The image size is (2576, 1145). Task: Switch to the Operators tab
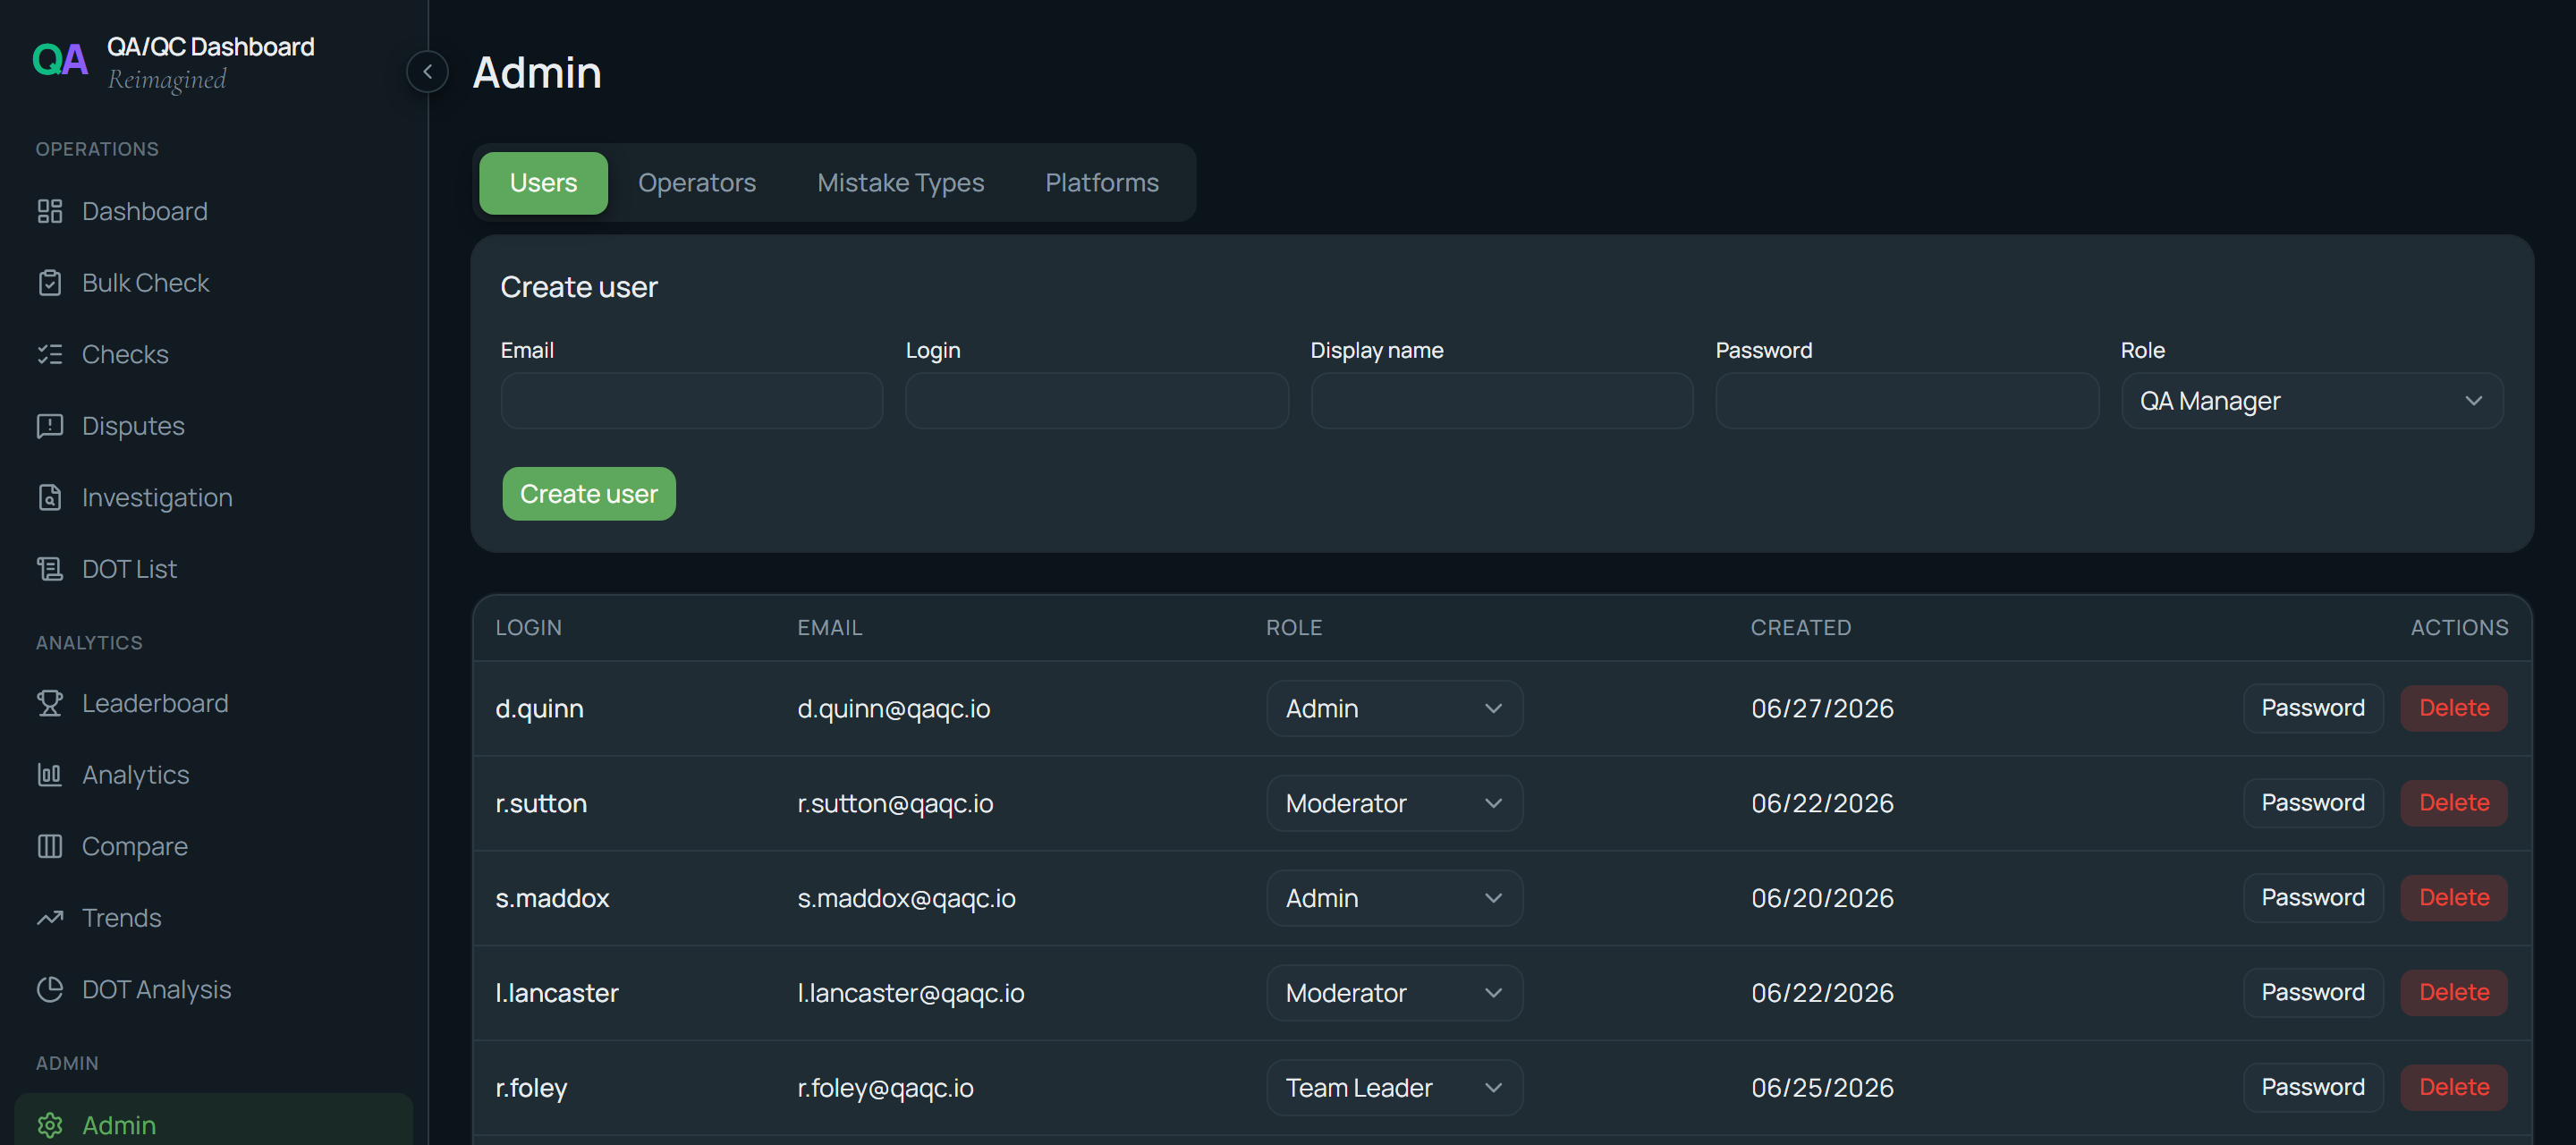point(697,183)
